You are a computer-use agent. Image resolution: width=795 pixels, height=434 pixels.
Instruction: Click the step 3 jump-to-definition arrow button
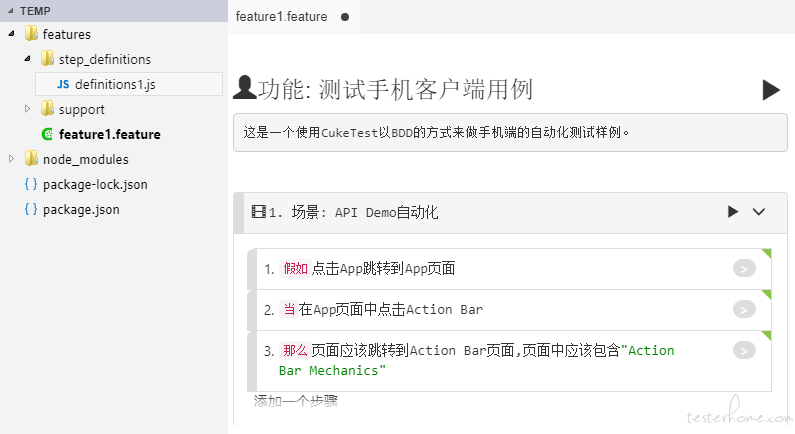point(744,350)
